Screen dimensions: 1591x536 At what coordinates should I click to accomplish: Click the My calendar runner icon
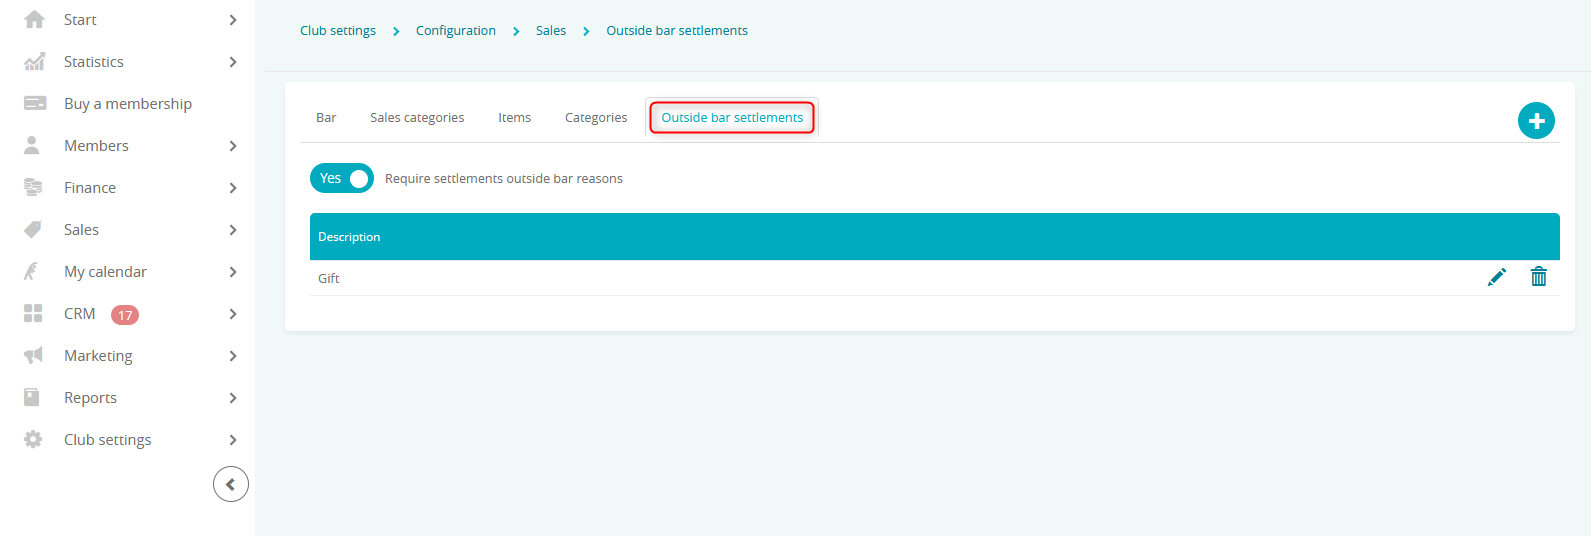click(x=32, y=271)
